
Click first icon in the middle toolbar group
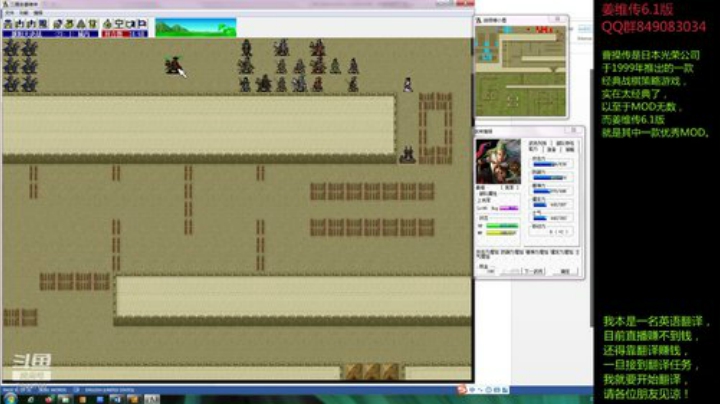click(58, 24)
